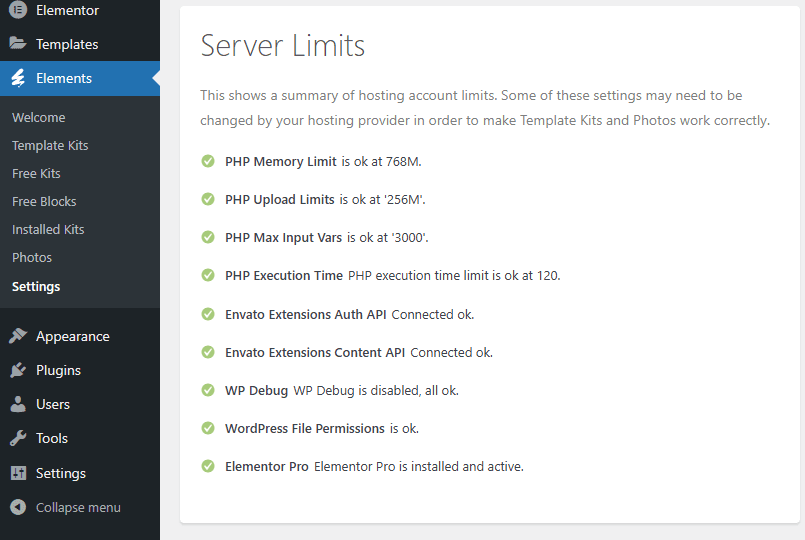Click green check beside WP Debug

[208, 390]
